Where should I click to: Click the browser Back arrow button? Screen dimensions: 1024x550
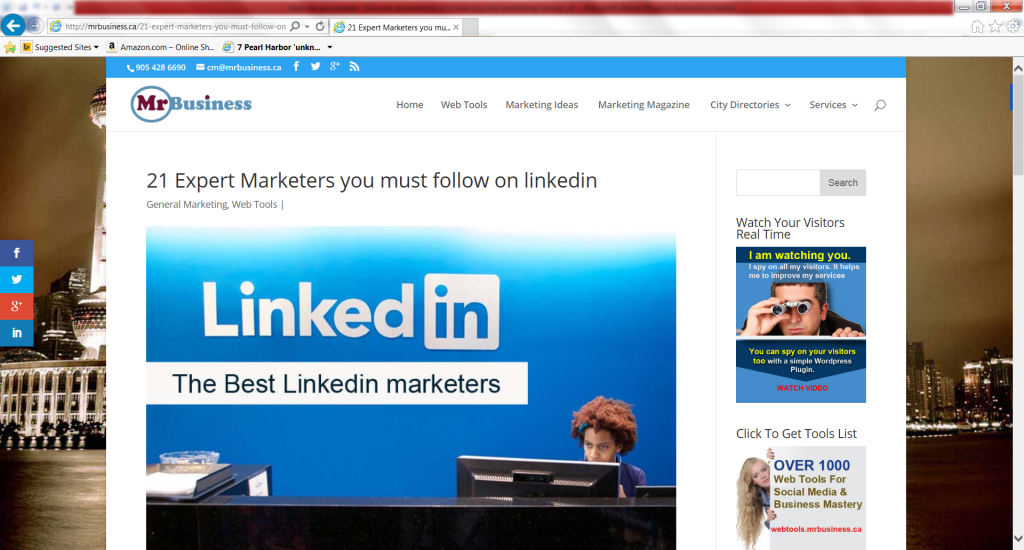(x=13, y=26)
